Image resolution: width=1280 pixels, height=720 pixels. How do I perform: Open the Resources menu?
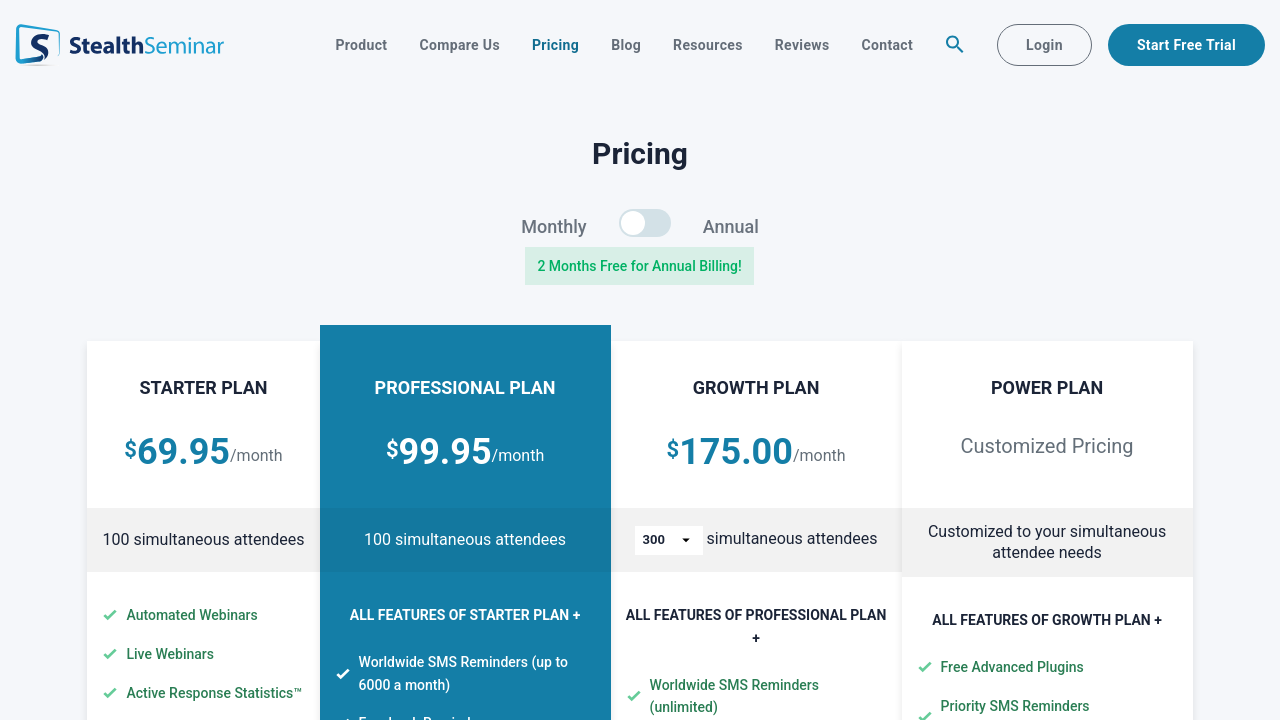click(x=707, y=45)
